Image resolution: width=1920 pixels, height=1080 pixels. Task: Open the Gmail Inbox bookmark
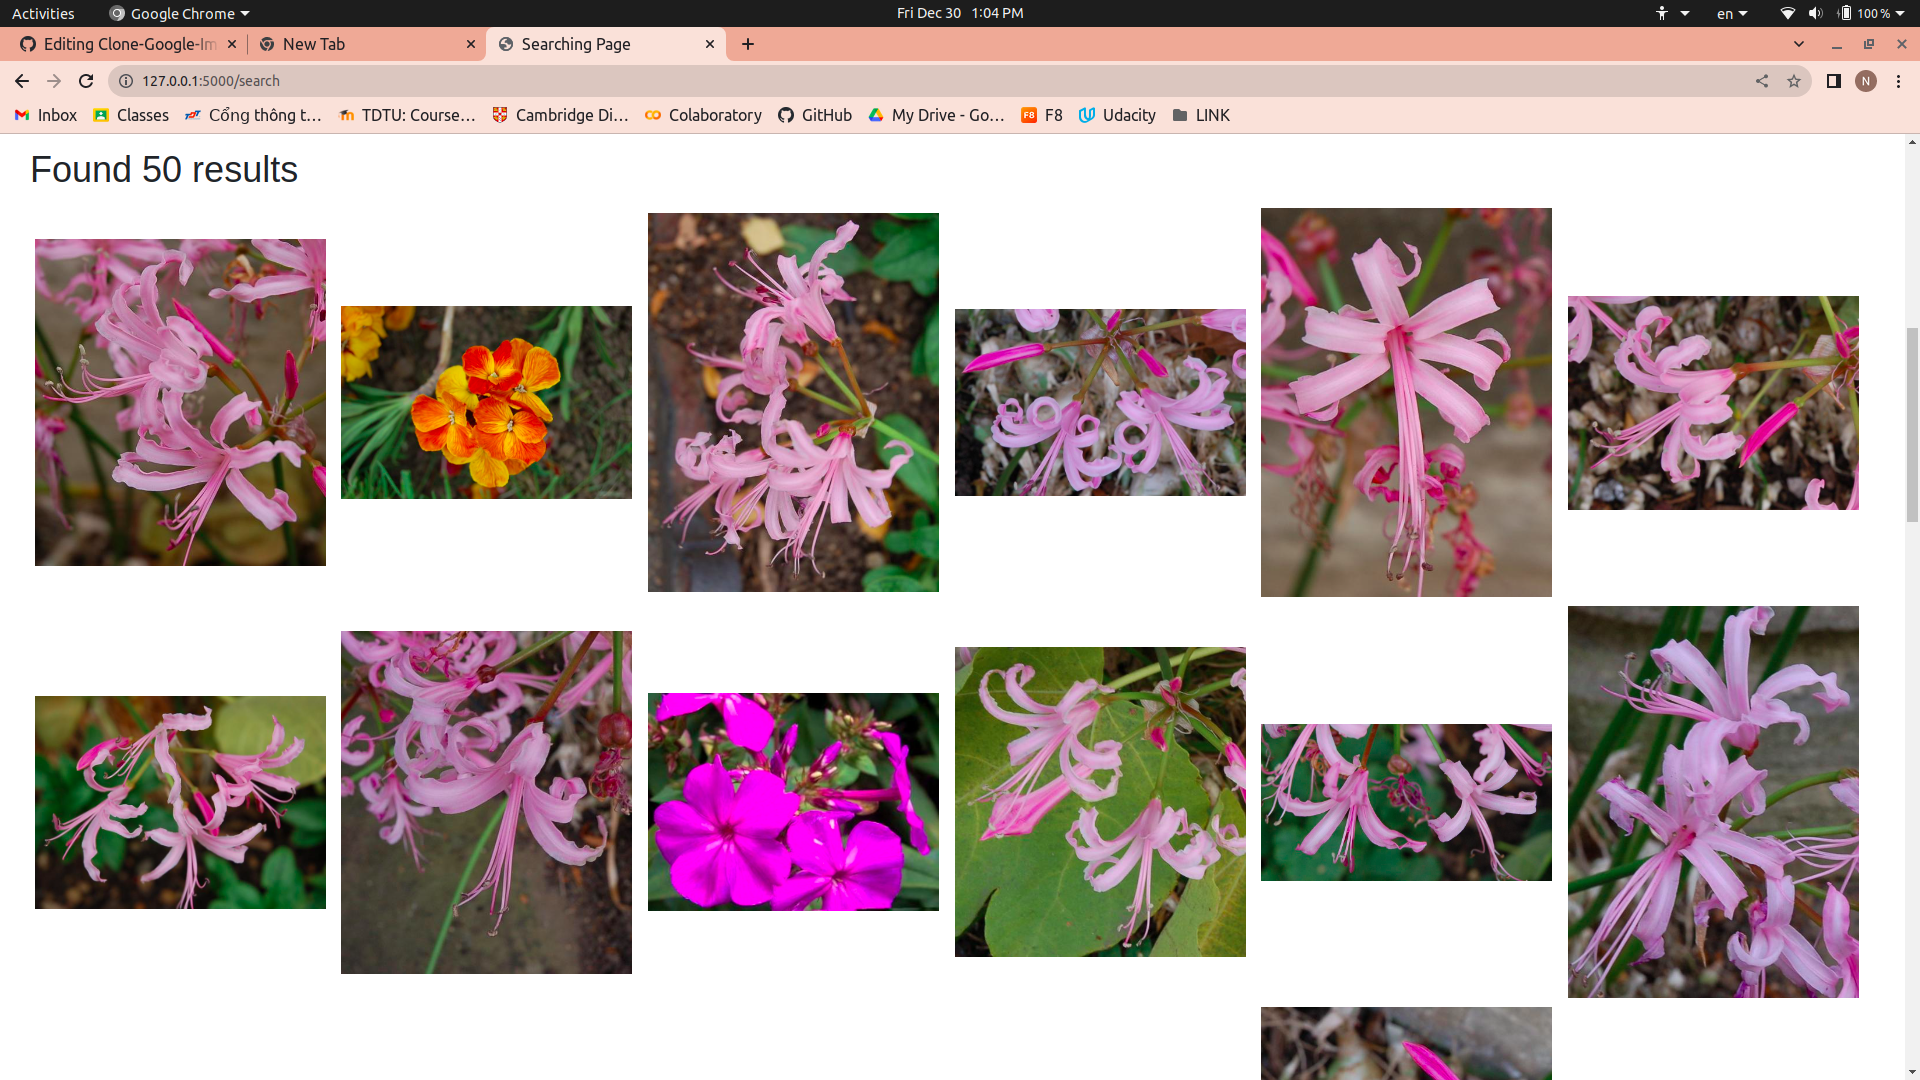pyautogui.click(x=45, y=115)
